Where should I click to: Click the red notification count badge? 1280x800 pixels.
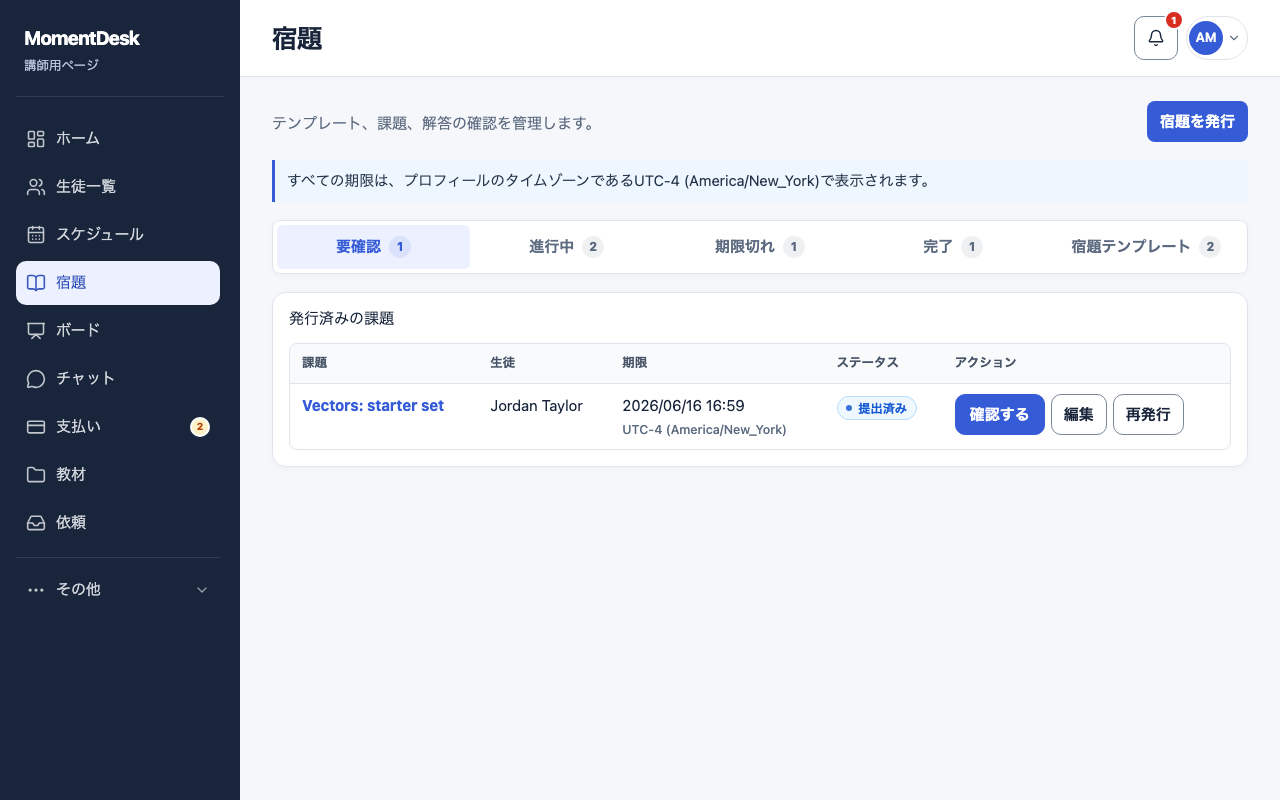(x=1174, y=20)
